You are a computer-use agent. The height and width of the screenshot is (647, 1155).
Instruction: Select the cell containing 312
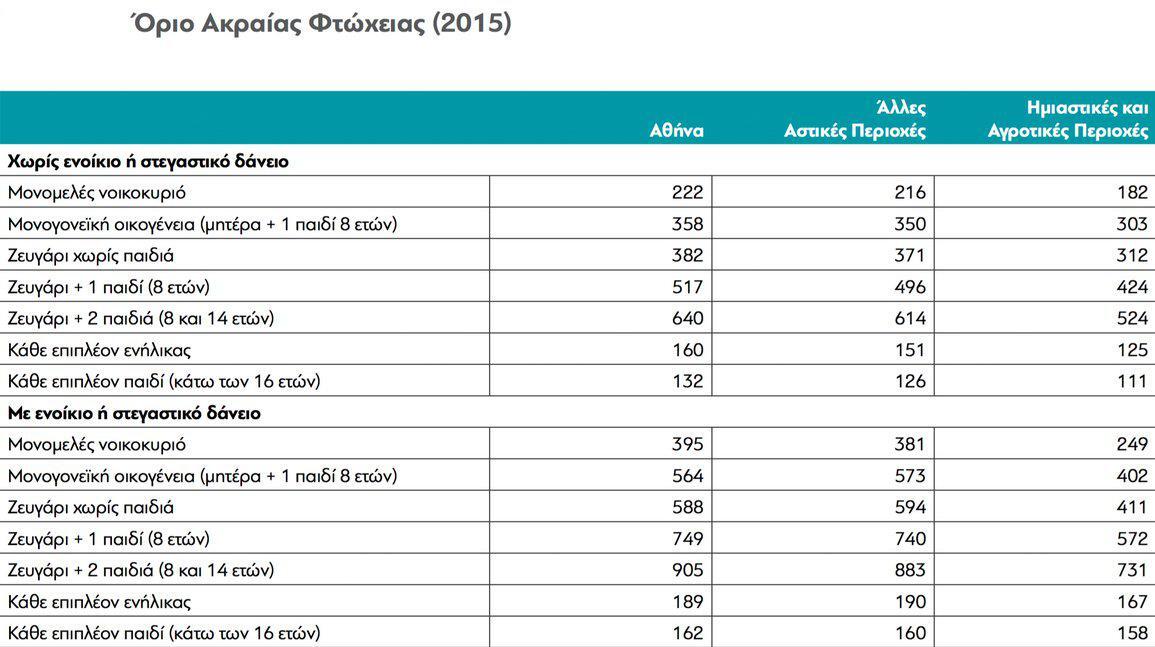1131,256
